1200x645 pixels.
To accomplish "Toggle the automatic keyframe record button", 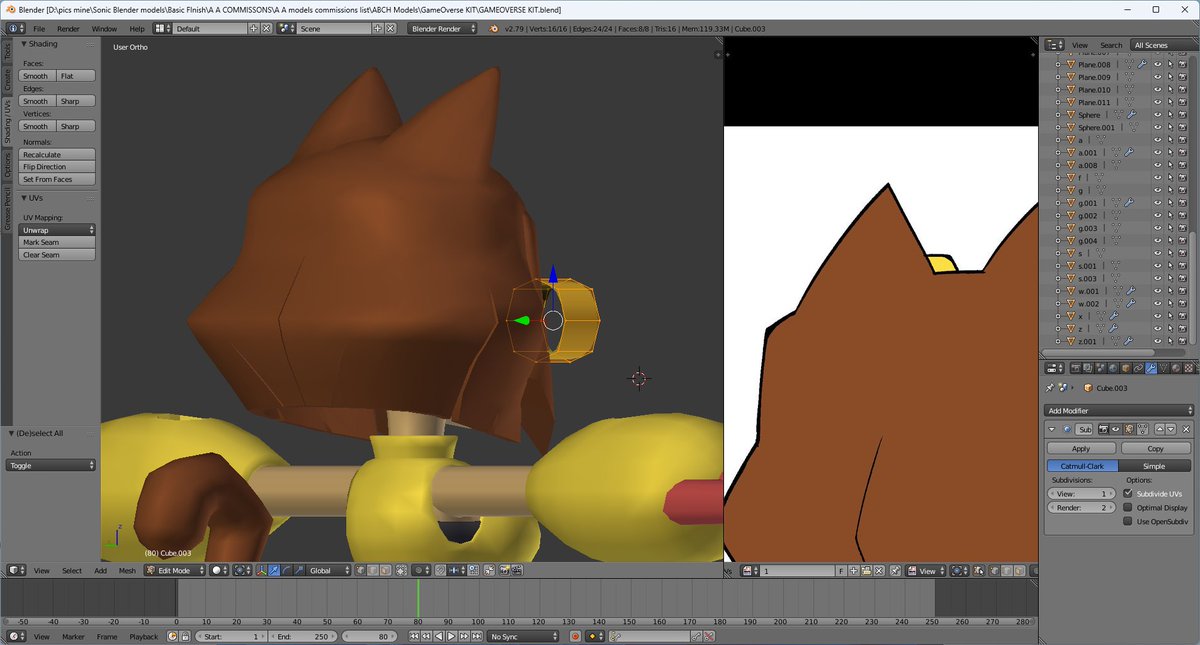I will pyautogui.click(x=575, y=636).
